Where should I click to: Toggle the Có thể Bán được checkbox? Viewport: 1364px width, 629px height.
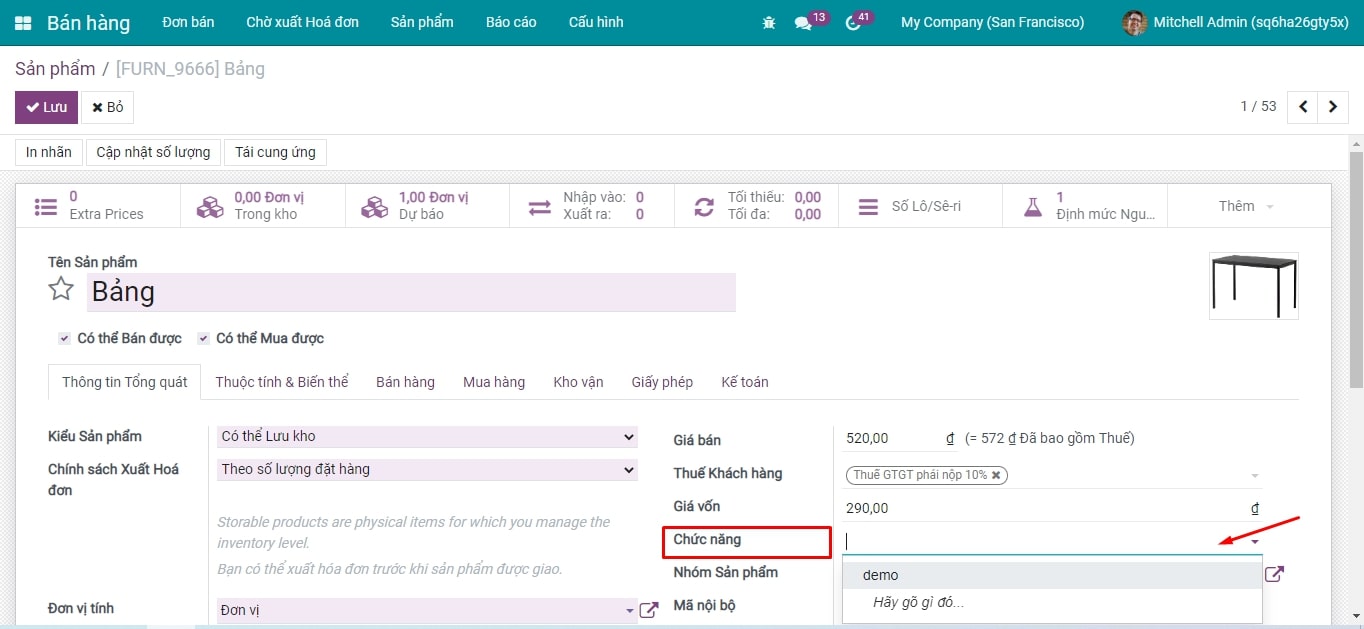tap(64, 338)
